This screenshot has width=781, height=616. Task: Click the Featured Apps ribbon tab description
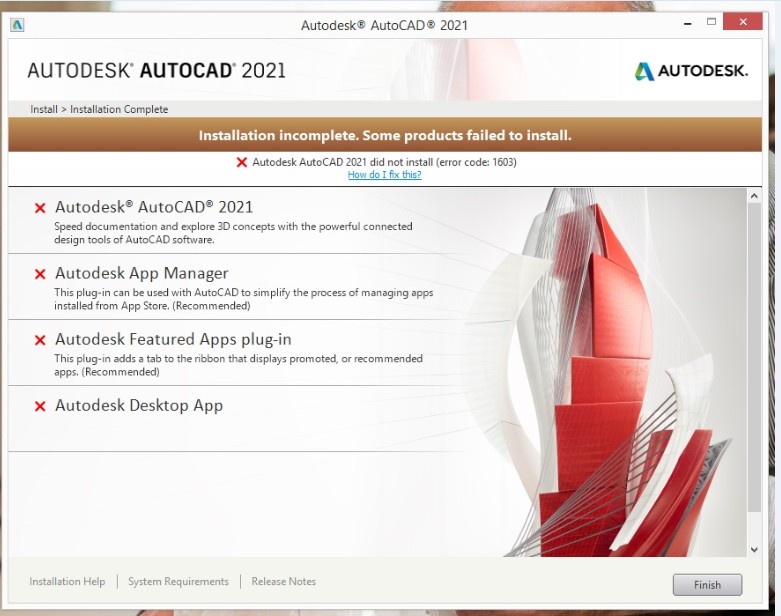click(238, 365)
